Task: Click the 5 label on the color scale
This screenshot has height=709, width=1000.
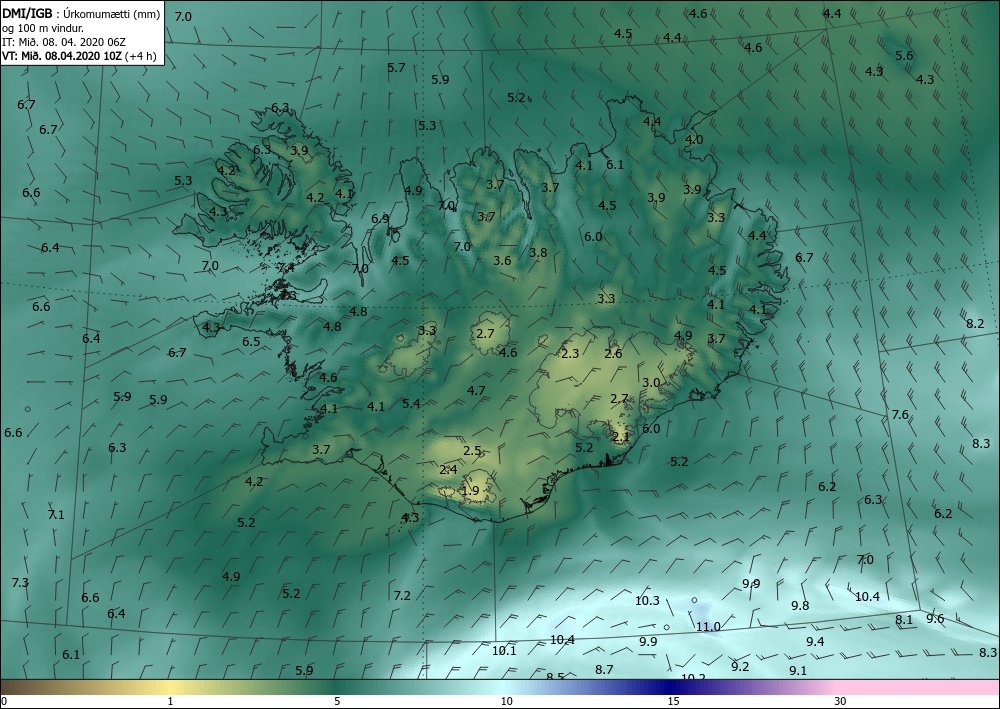Action: click(337, 702)
